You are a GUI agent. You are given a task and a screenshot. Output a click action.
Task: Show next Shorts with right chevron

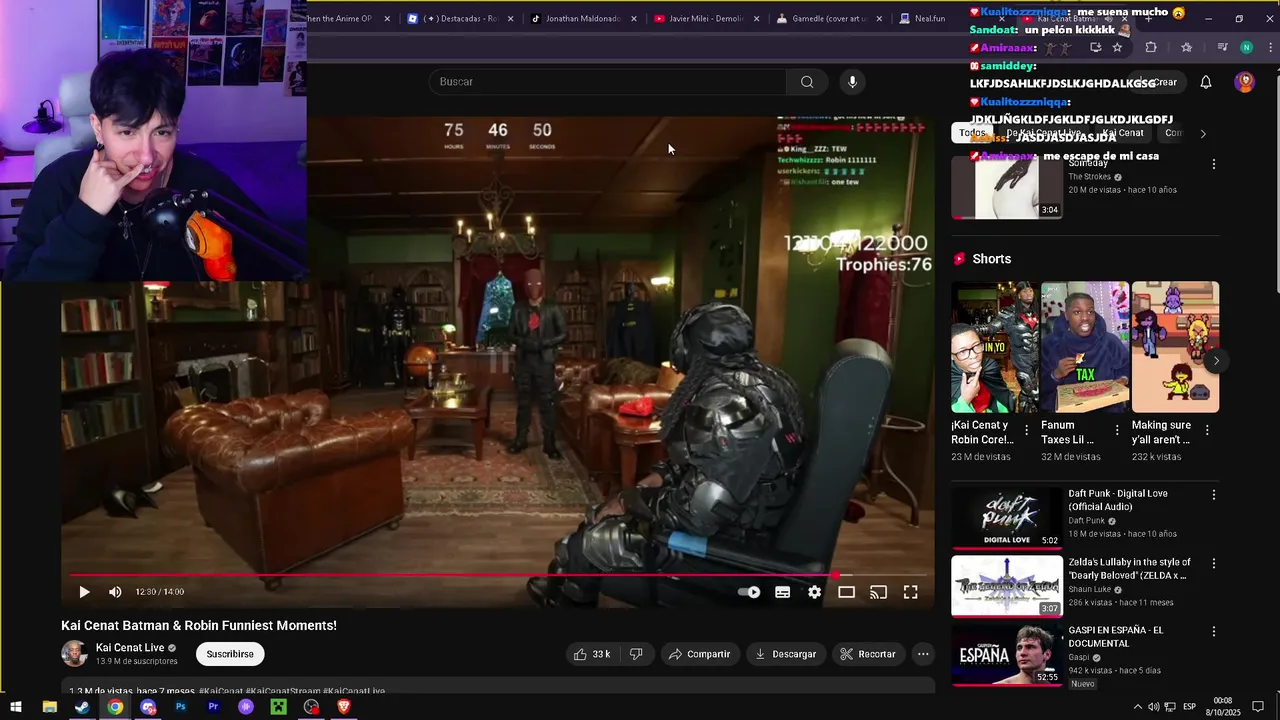point(1216,361)
